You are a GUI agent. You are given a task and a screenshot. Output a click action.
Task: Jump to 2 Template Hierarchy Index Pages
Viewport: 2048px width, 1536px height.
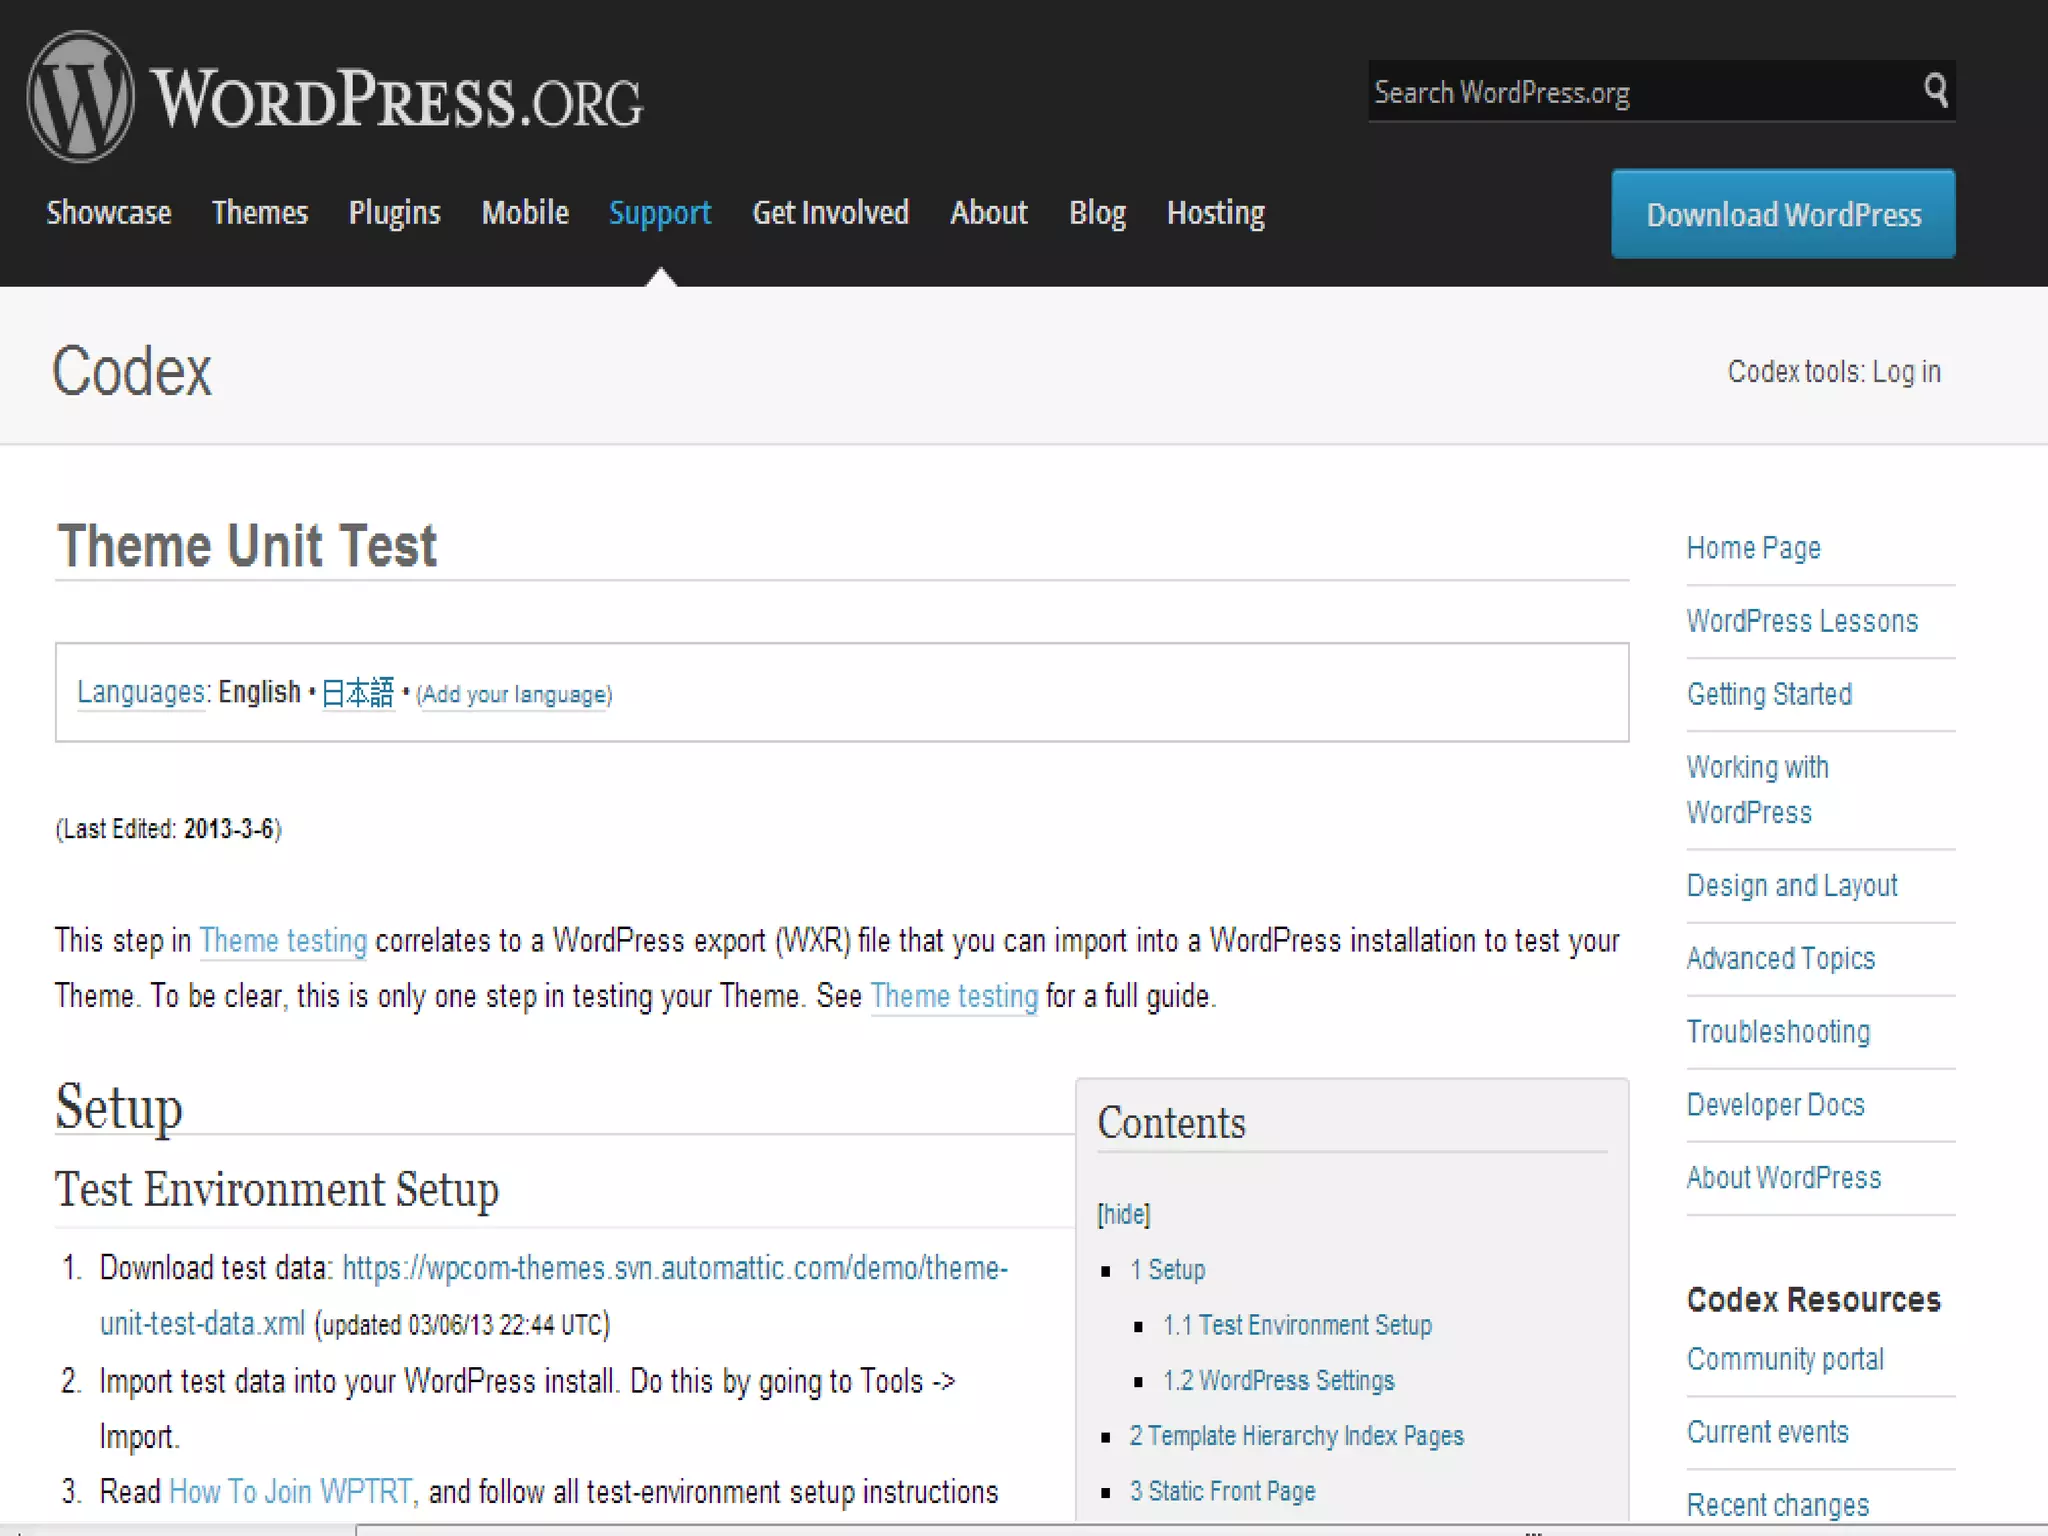1296,1436
